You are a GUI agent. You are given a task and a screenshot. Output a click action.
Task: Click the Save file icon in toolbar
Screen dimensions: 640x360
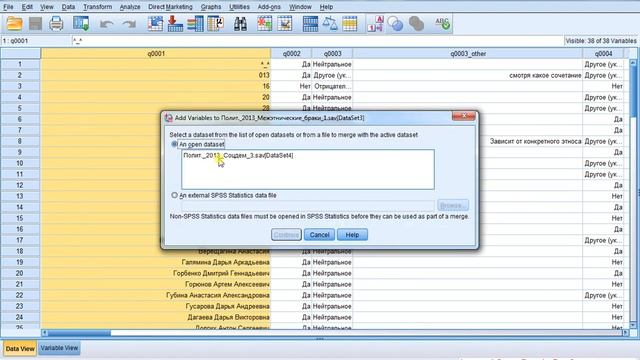[x=36, y=24]
